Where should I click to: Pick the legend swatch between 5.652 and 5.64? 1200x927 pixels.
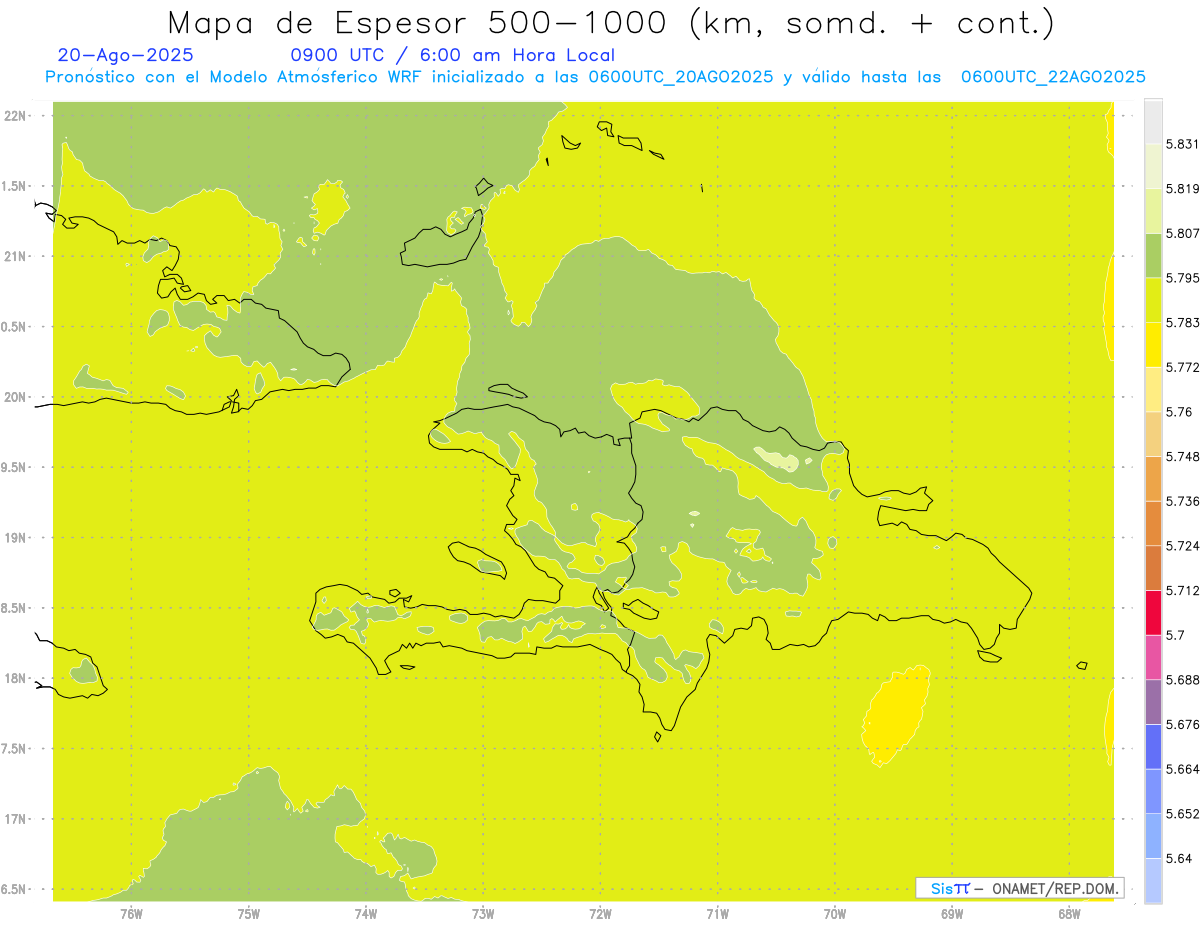click(1153, 836)
